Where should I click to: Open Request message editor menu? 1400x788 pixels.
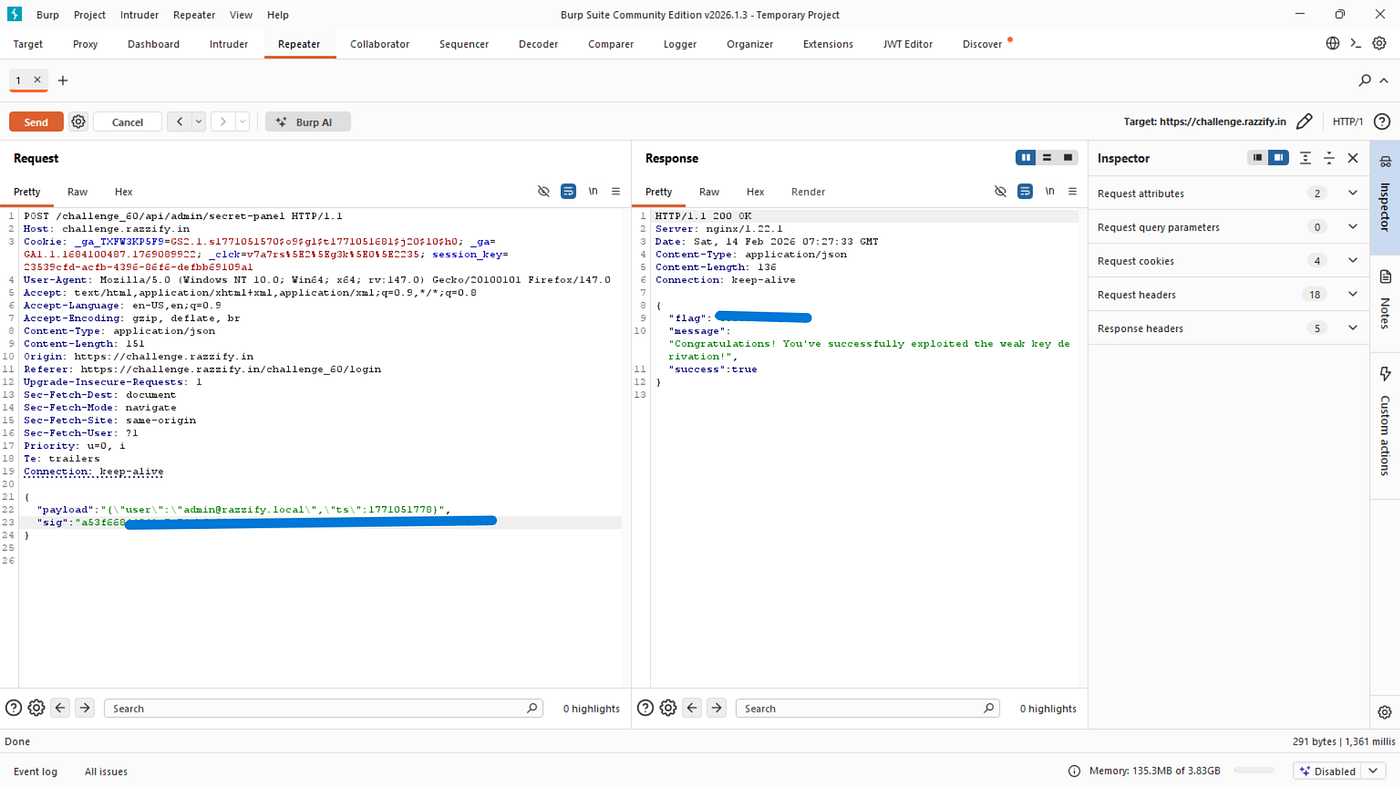pyautogui.click(x=616, y=191)
